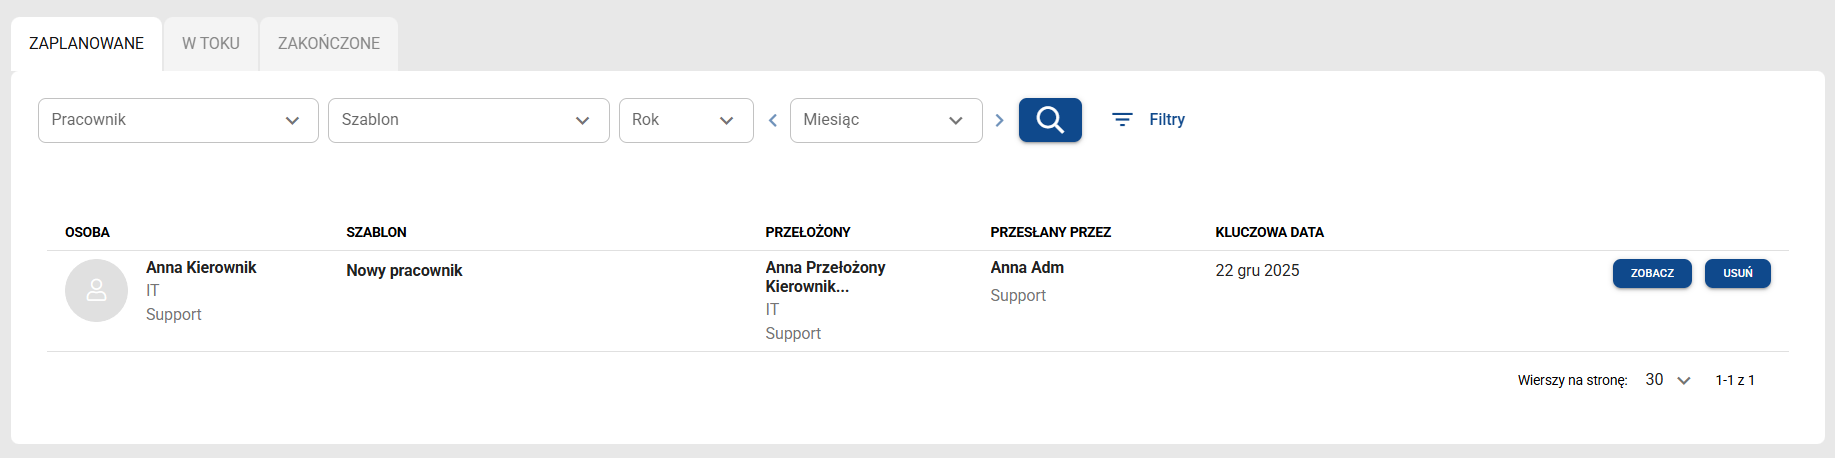Click Anna Kierownik's avatar placeholder
Image resolution: width=1835 pixels, height=458 pixels.
[96, 290]
